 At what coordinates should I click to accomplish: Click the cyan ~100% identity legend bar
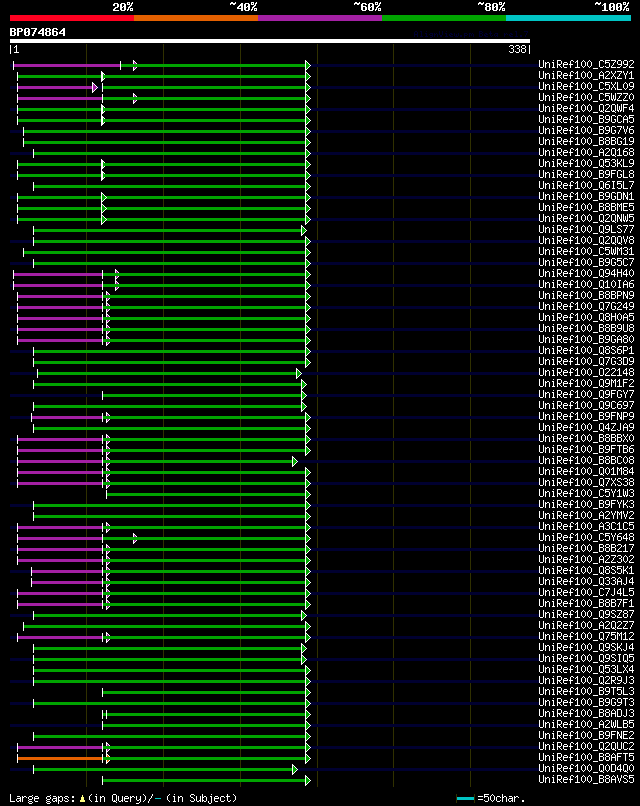[569, 18]
